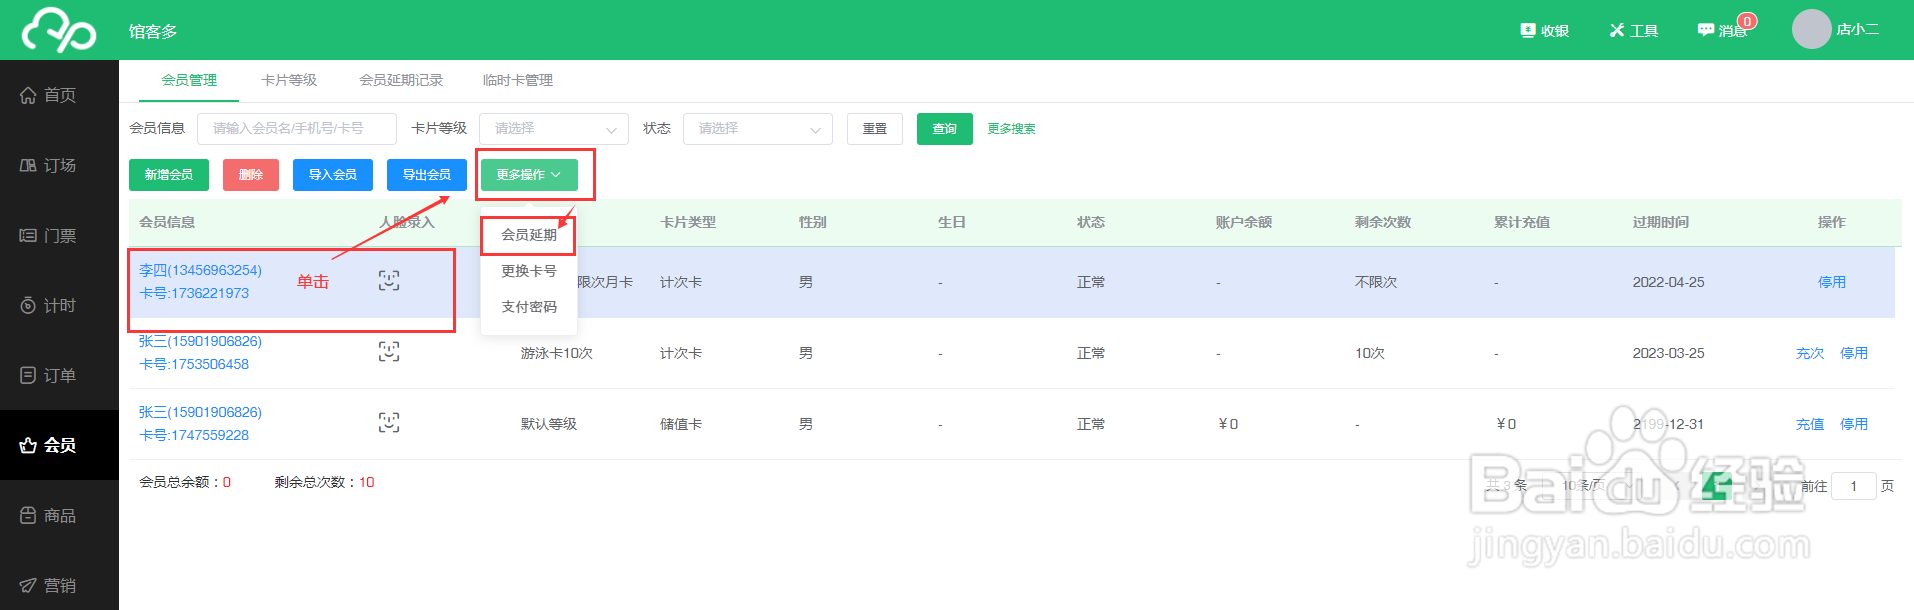Open the 订单 orders sidebar section
The height and width of the screenshot is (610, 1914).
(x=59, y=375)
